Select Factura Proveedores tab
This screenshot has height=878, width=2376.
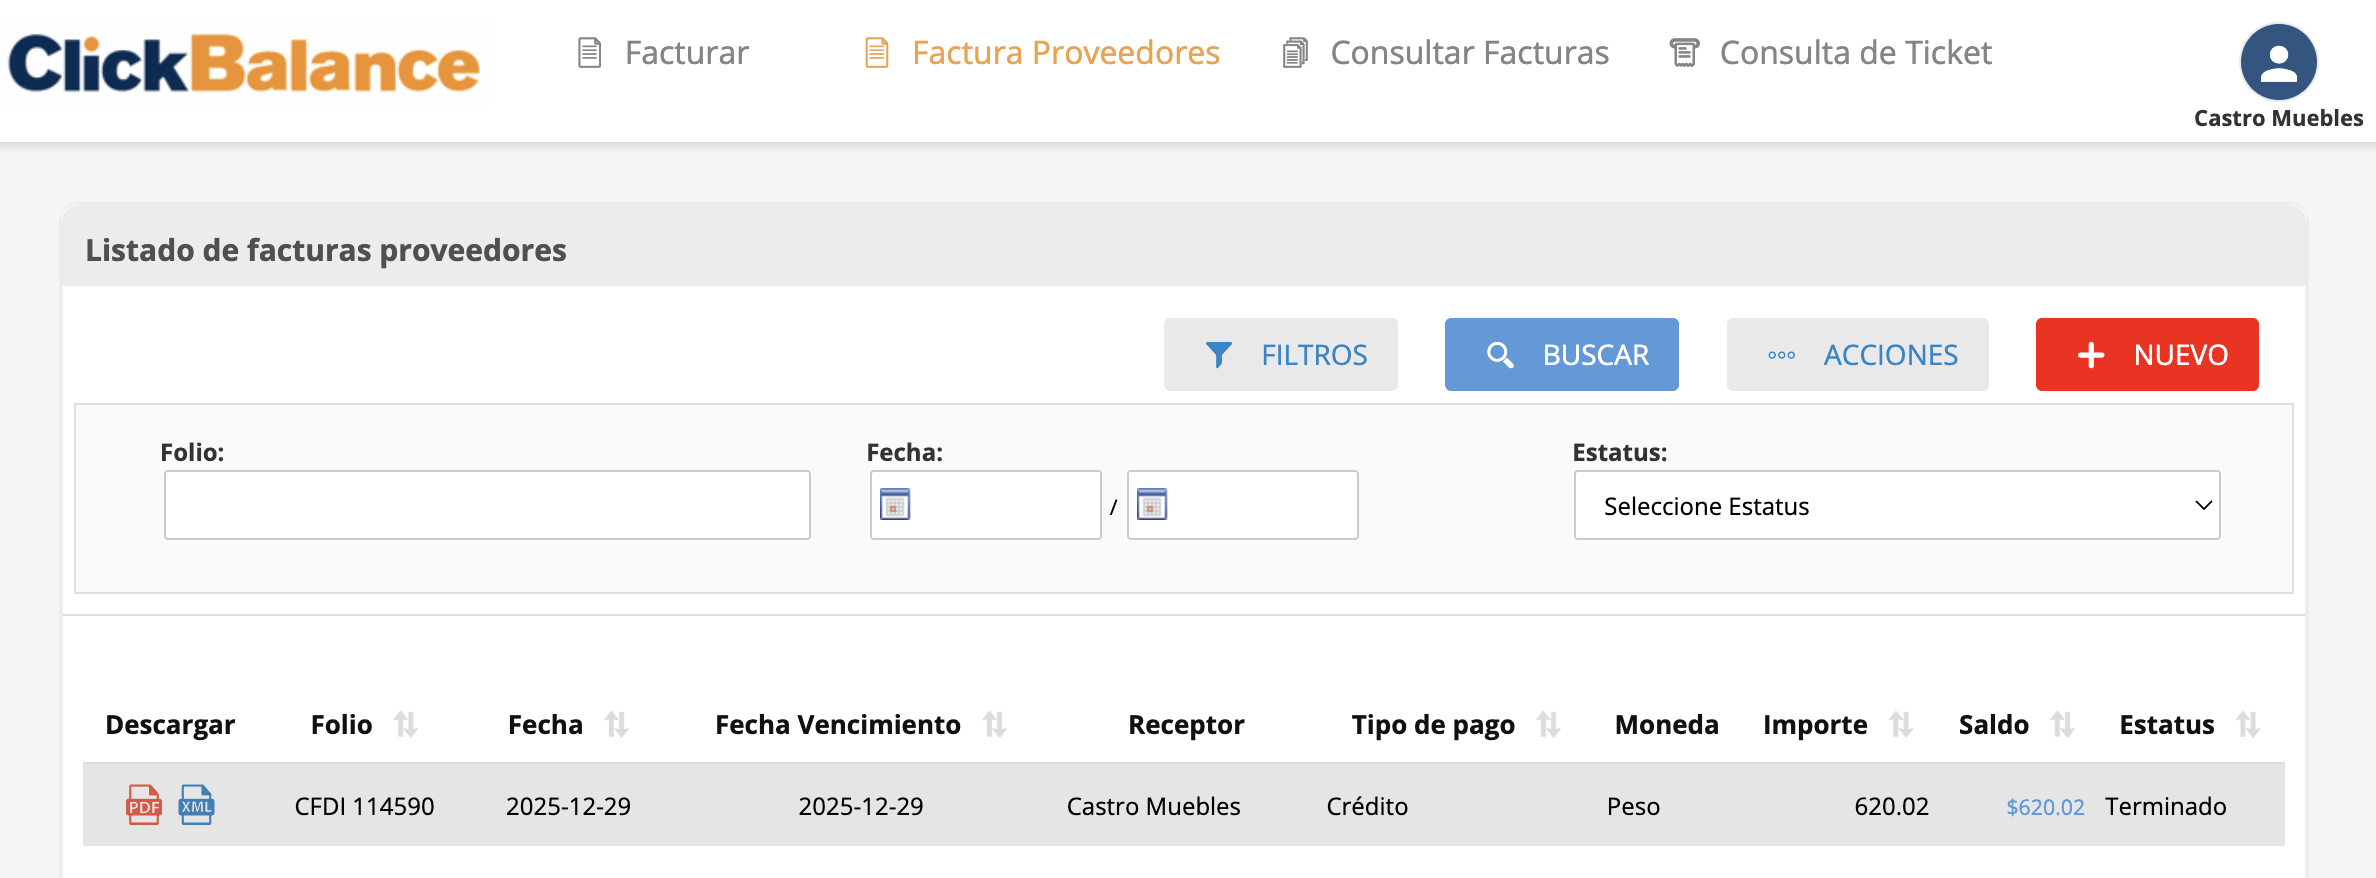click(x=1042, y=53)
